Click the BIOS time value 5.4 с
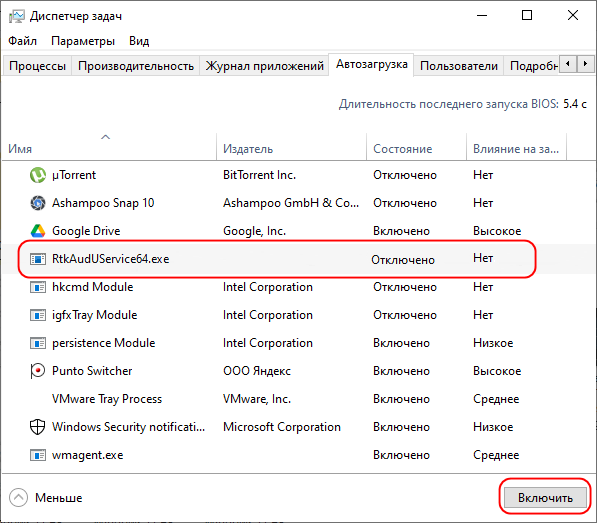The width and height of the screenshot is (597, 523). point(575,104)
